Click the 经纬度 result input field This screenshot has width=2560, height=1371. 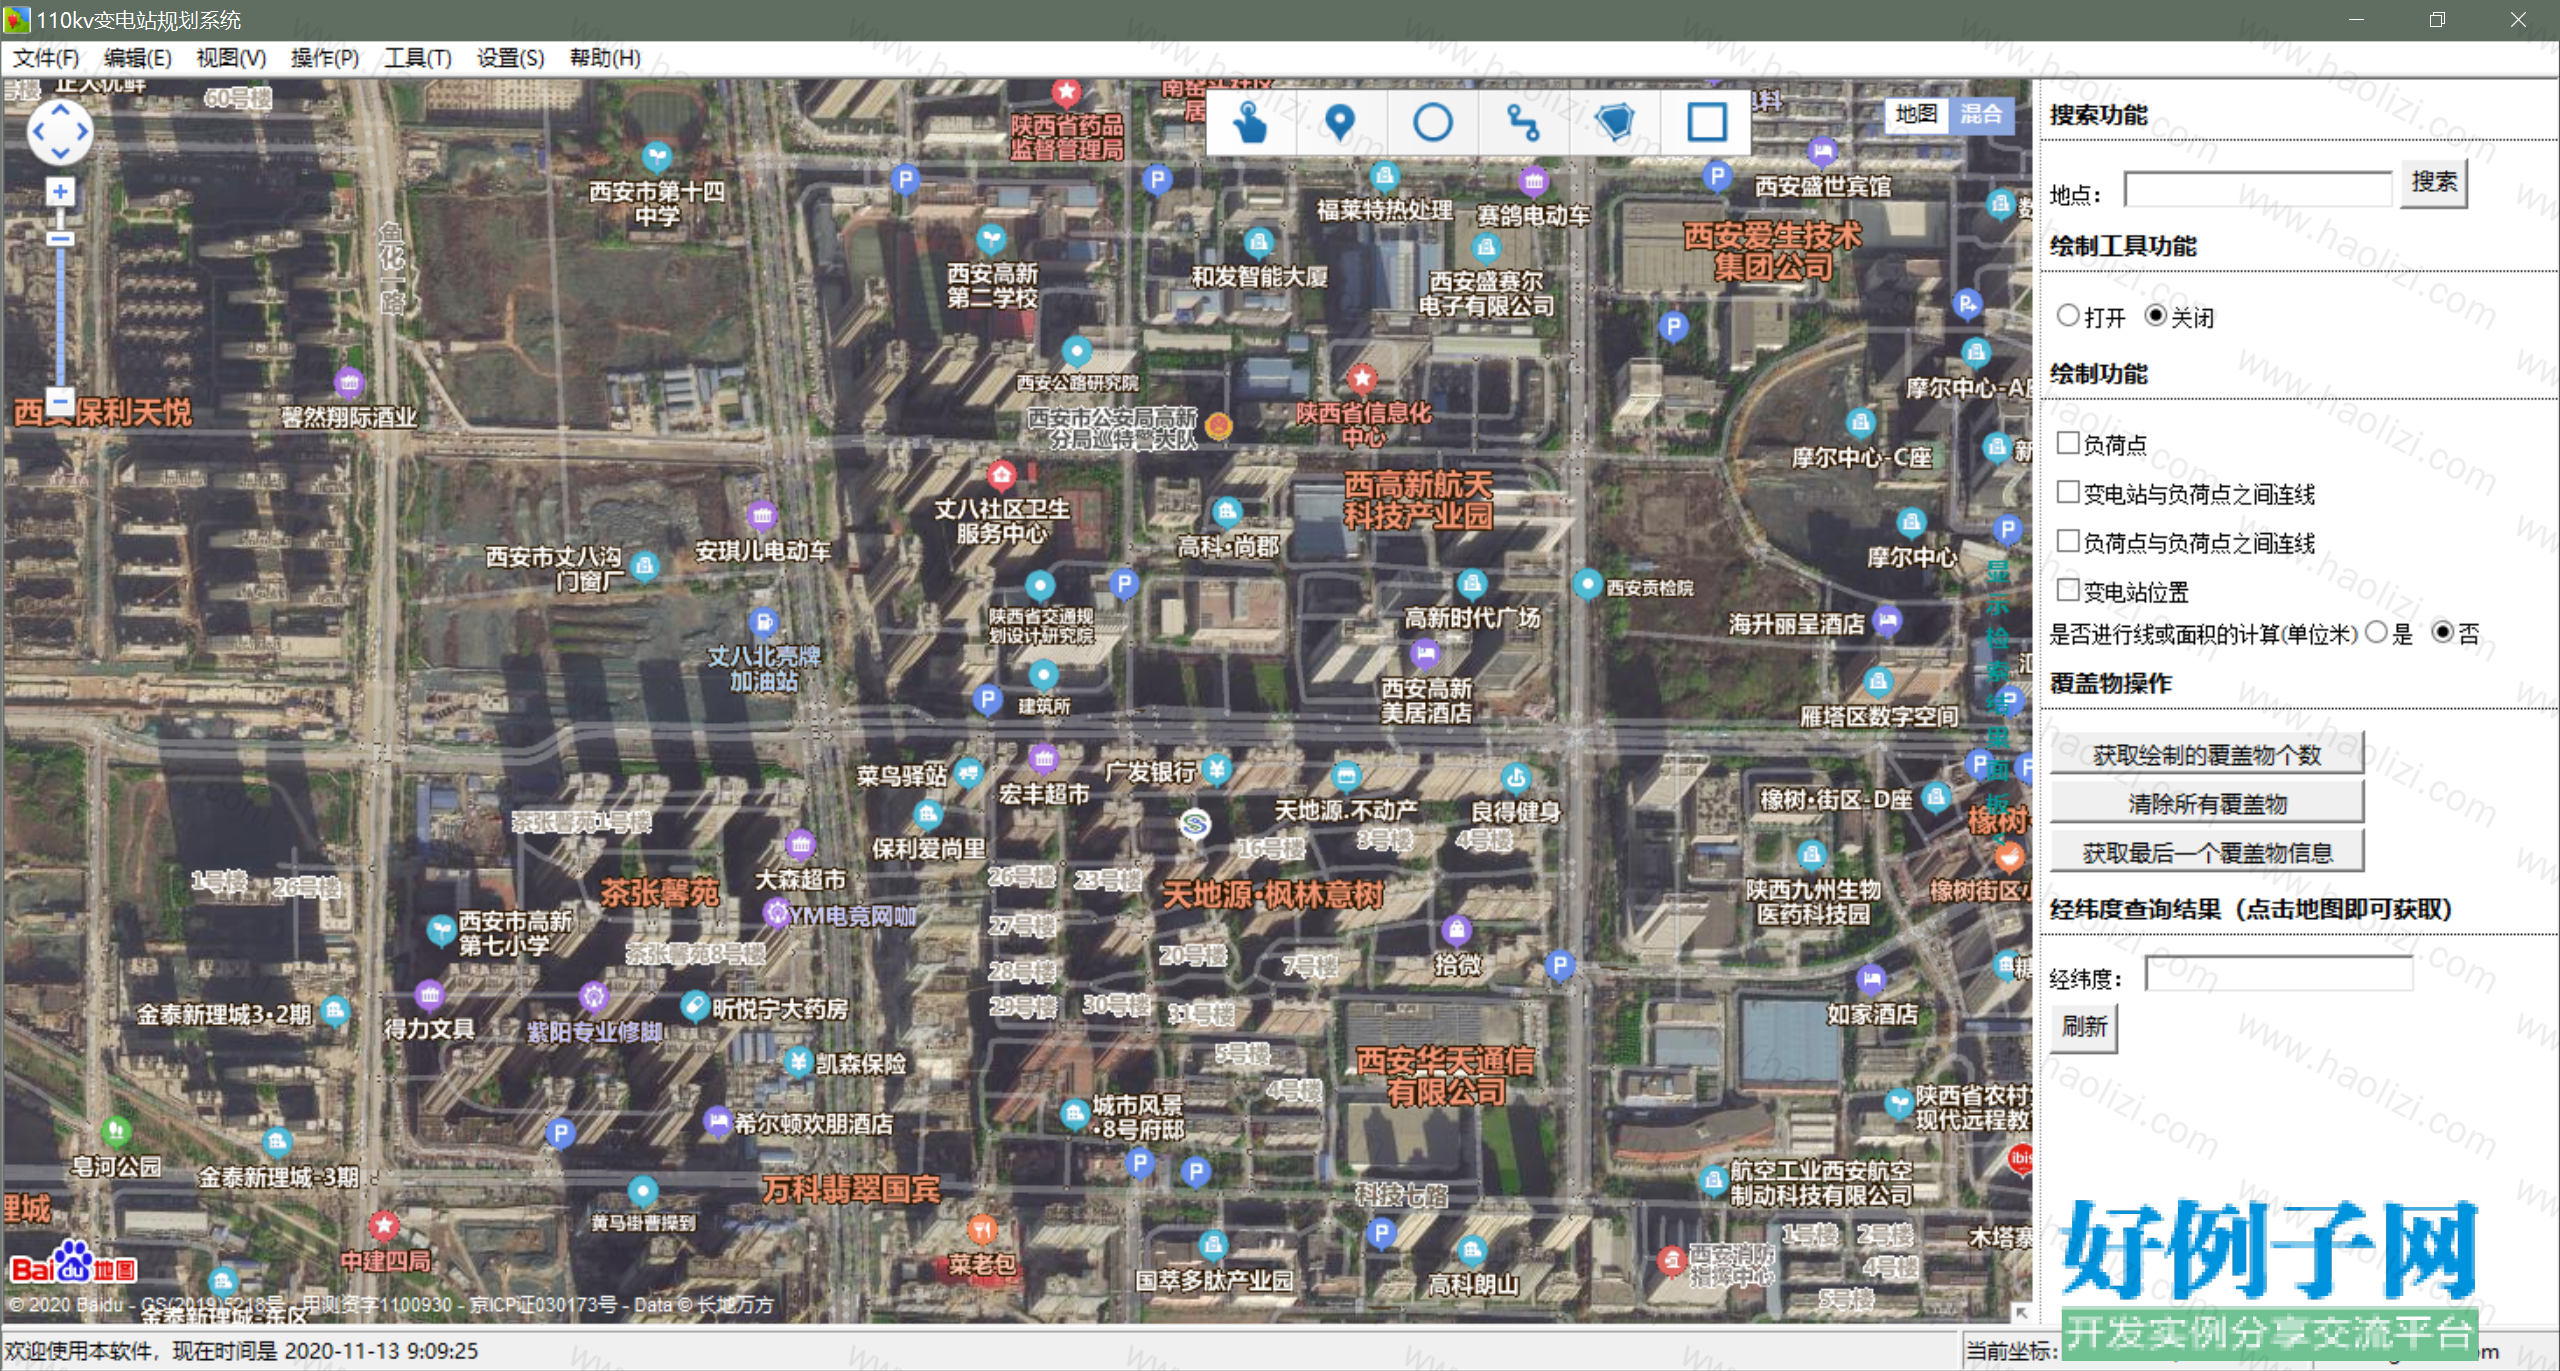coord(2279,974)
